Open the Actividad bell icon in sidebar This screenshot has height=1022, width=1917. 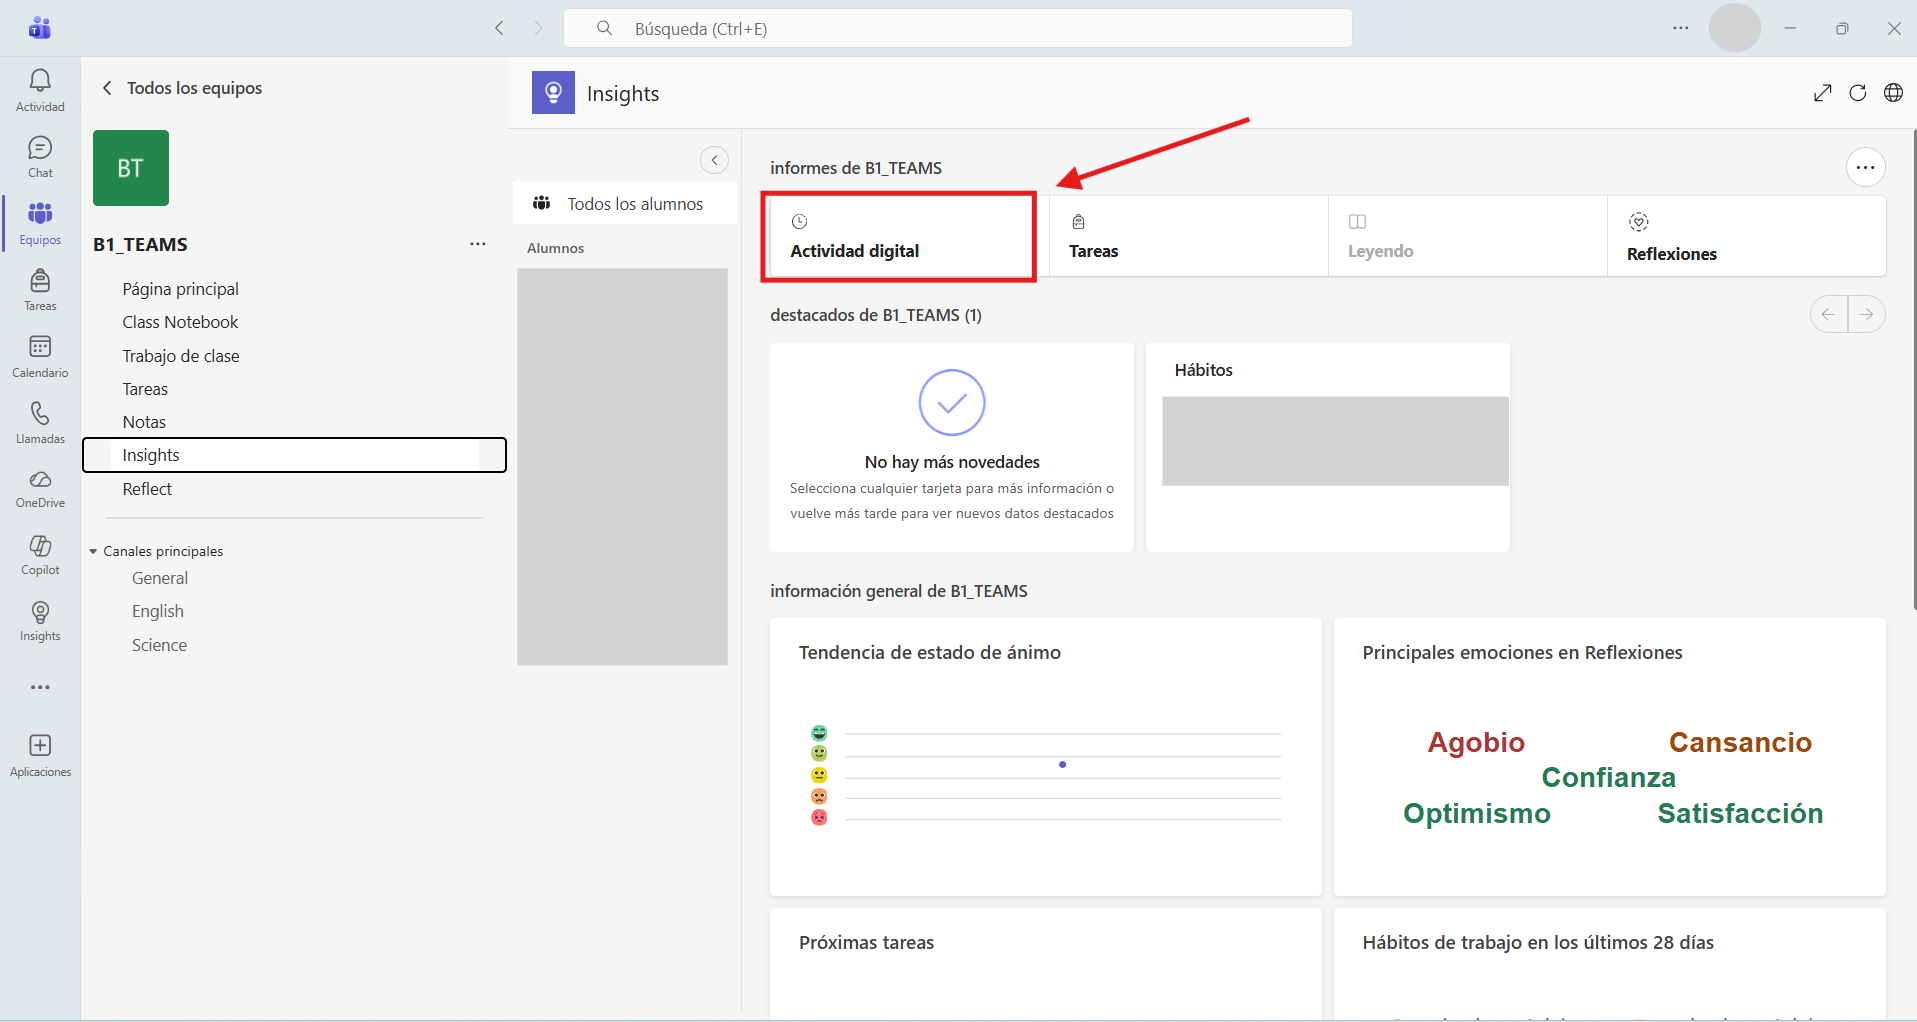[x=40, y=90]
